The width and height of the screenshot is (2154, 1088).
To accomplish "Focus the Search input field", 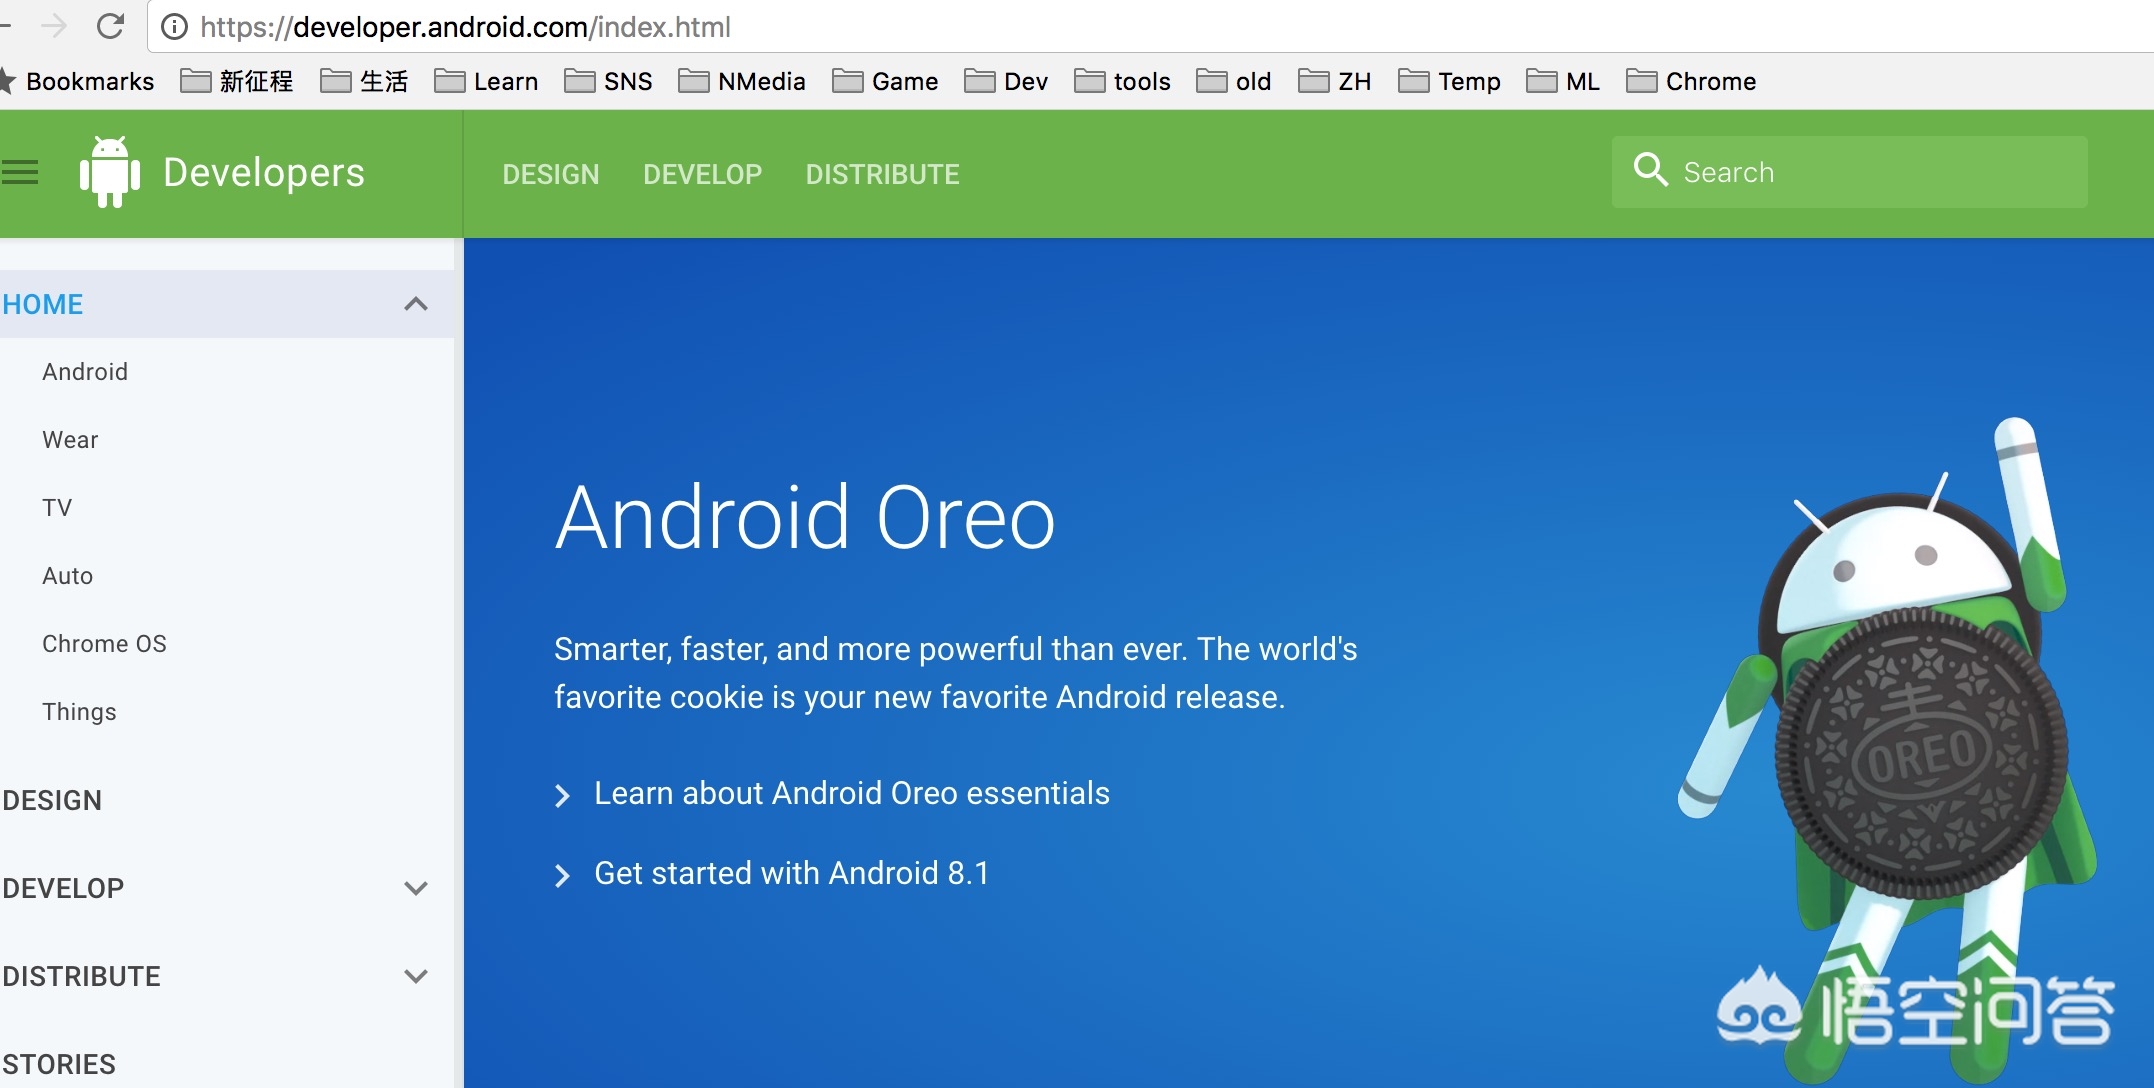I will 1850,172.
